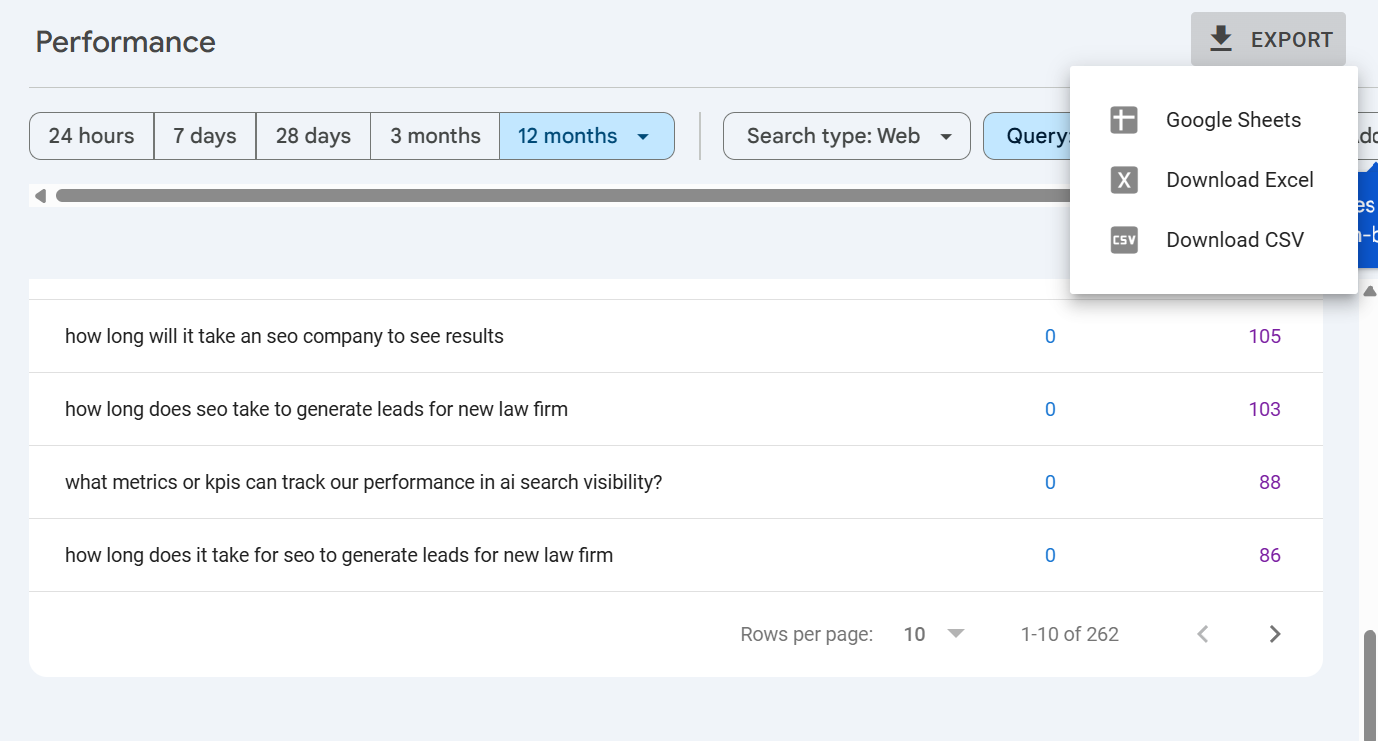The image size is (1378, 741).
Task: Open the 12 months date dropdown
Action: 586,135
